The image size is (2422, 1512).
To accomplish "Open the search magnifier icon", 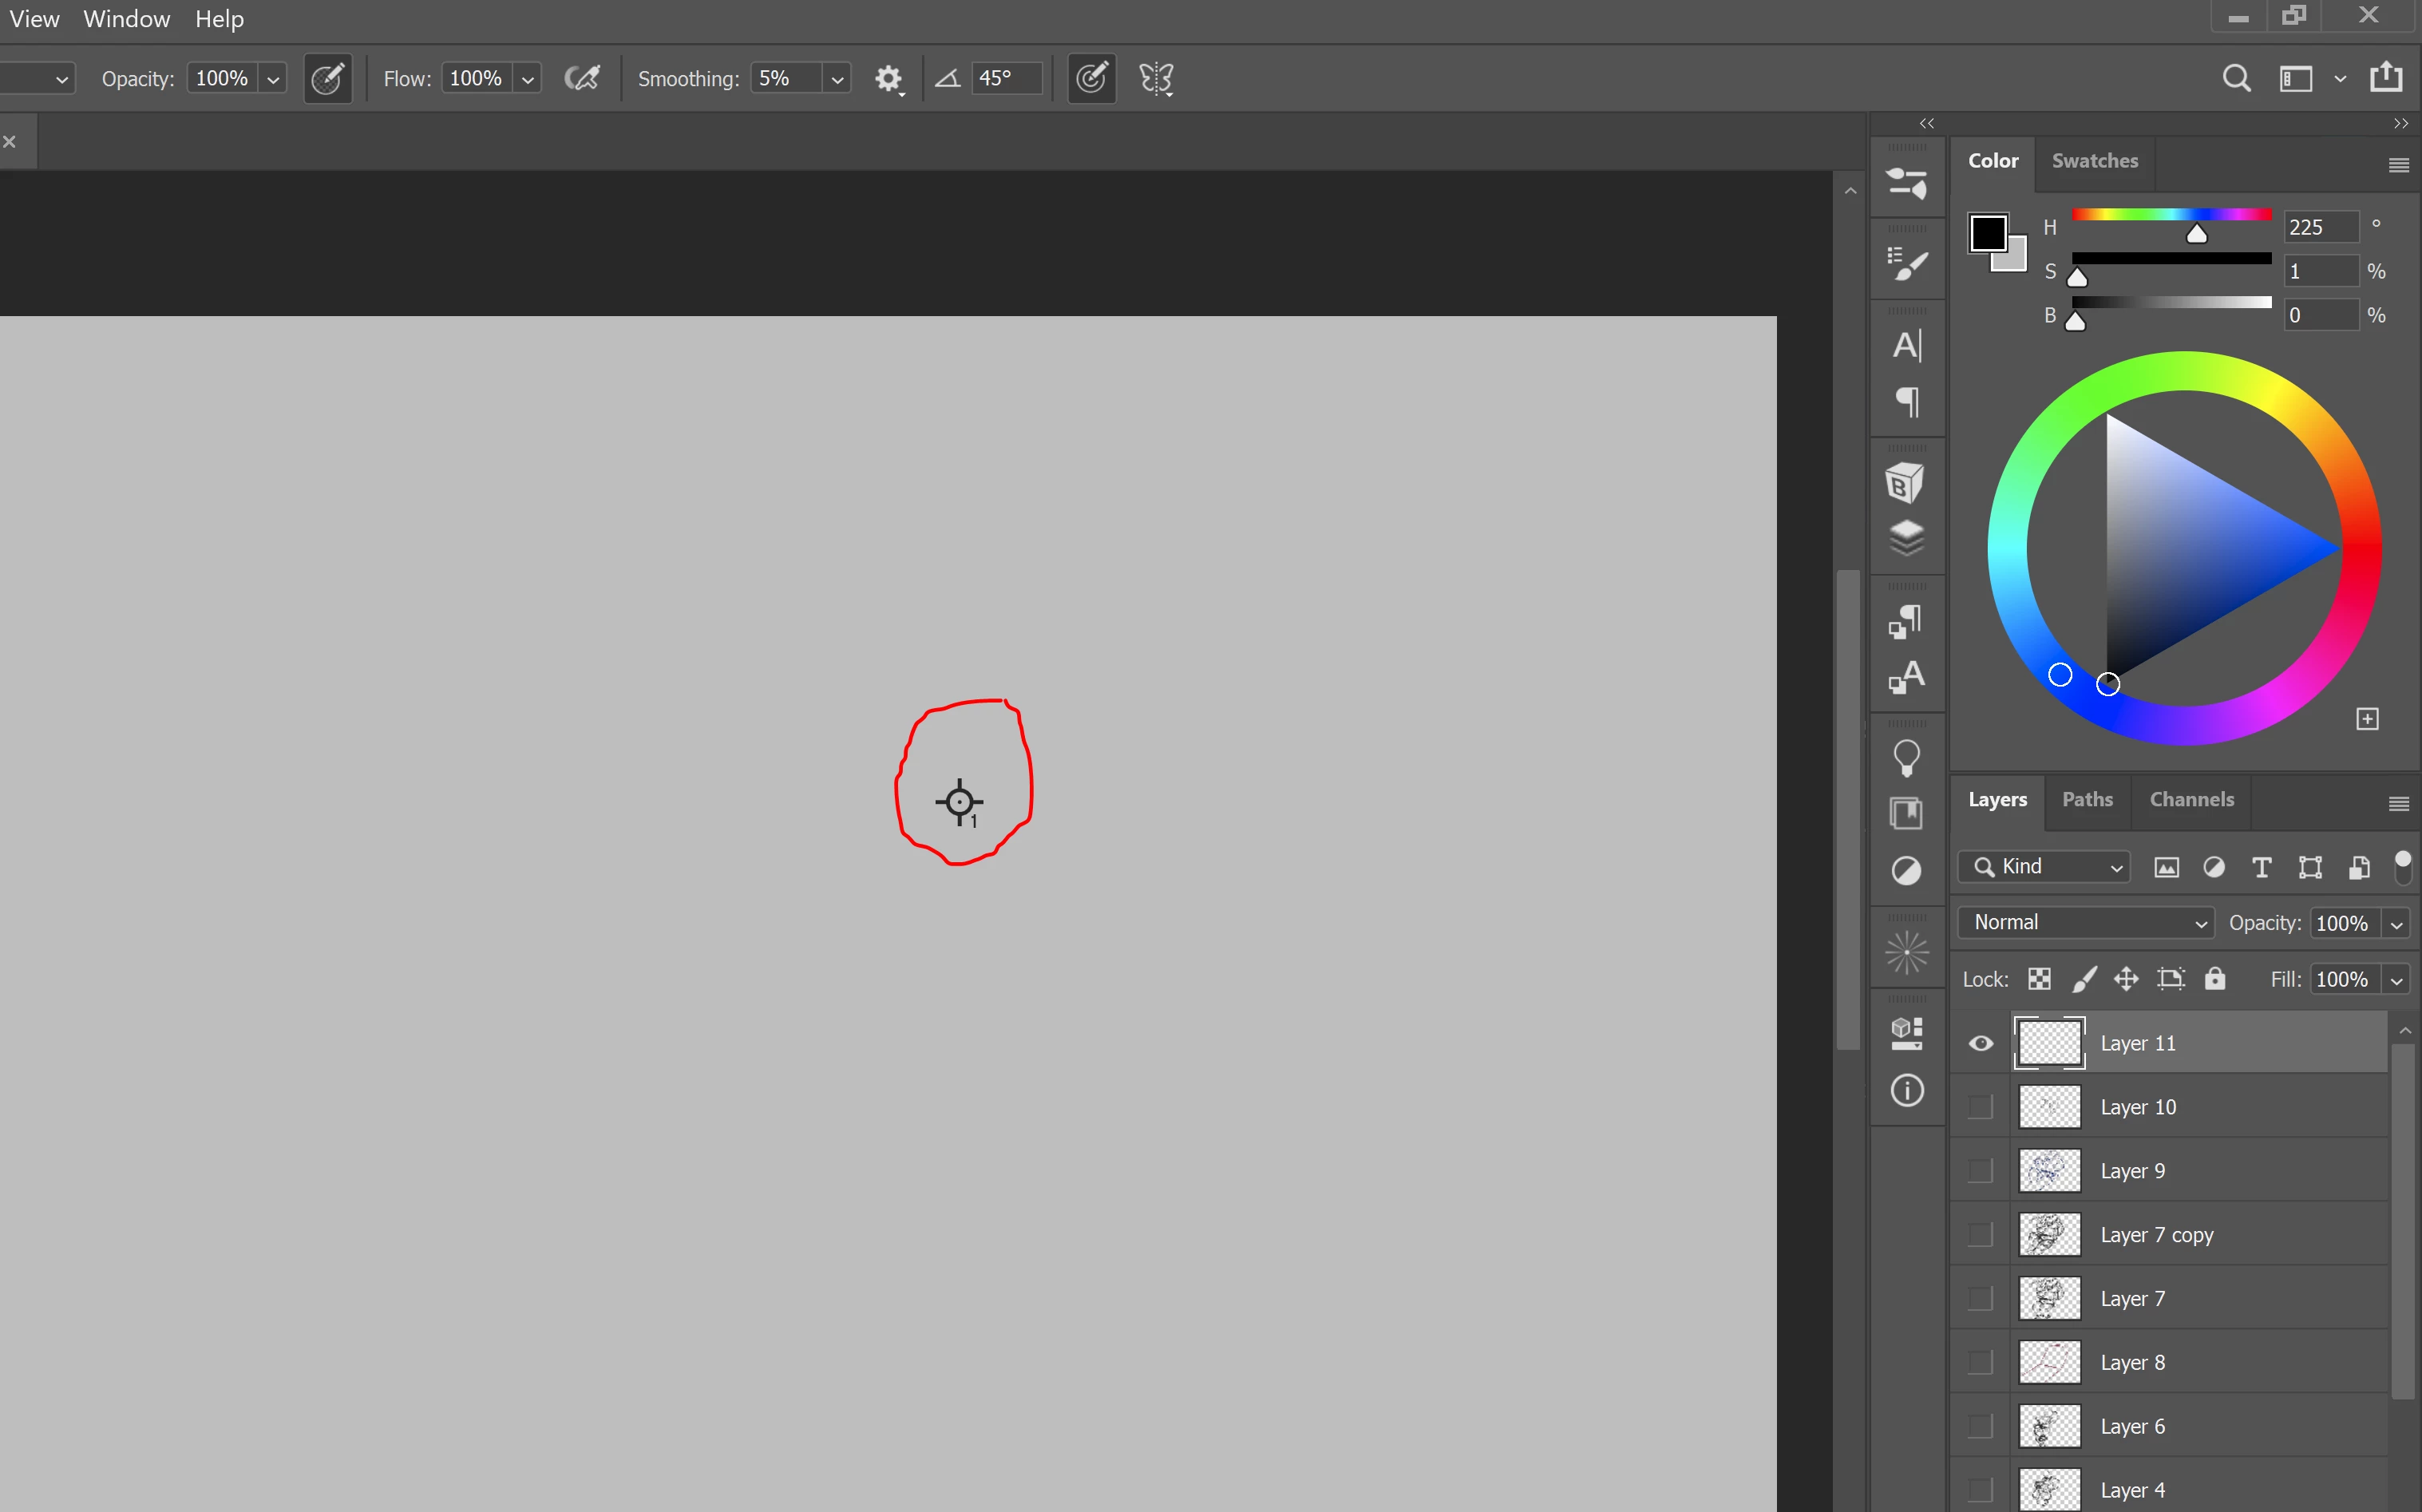I will pyautogui.click(x=2236, y=78).
